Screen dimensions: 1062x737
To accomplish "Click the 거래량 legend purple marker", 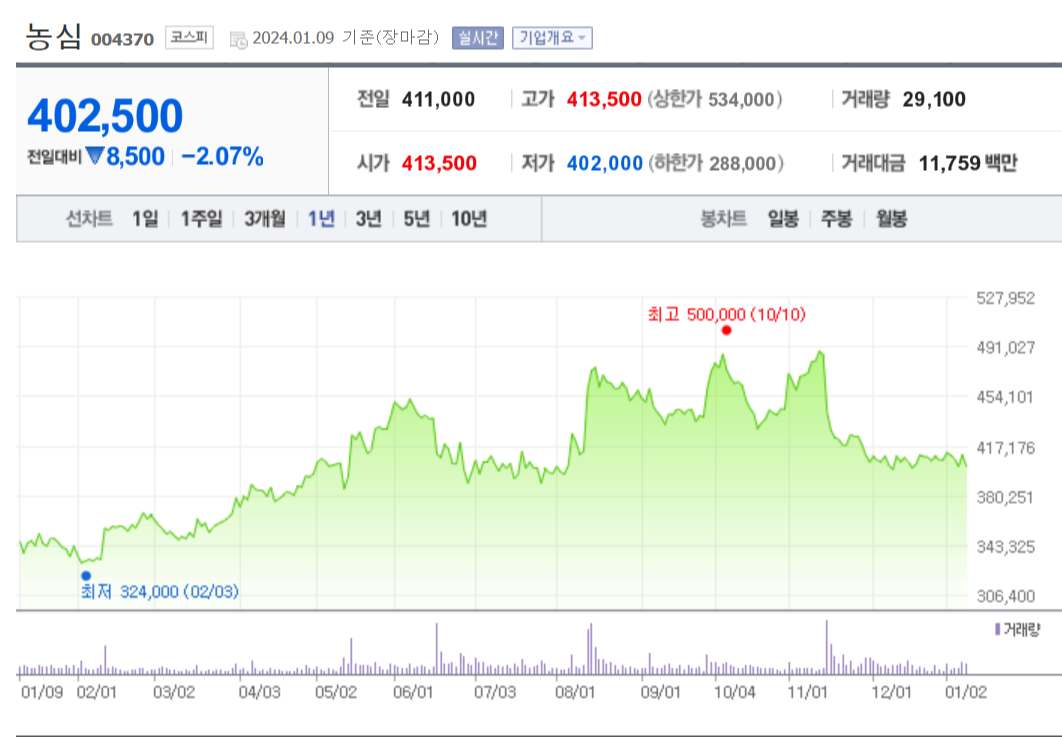I will pyautogui.click(x=997, y=630).
